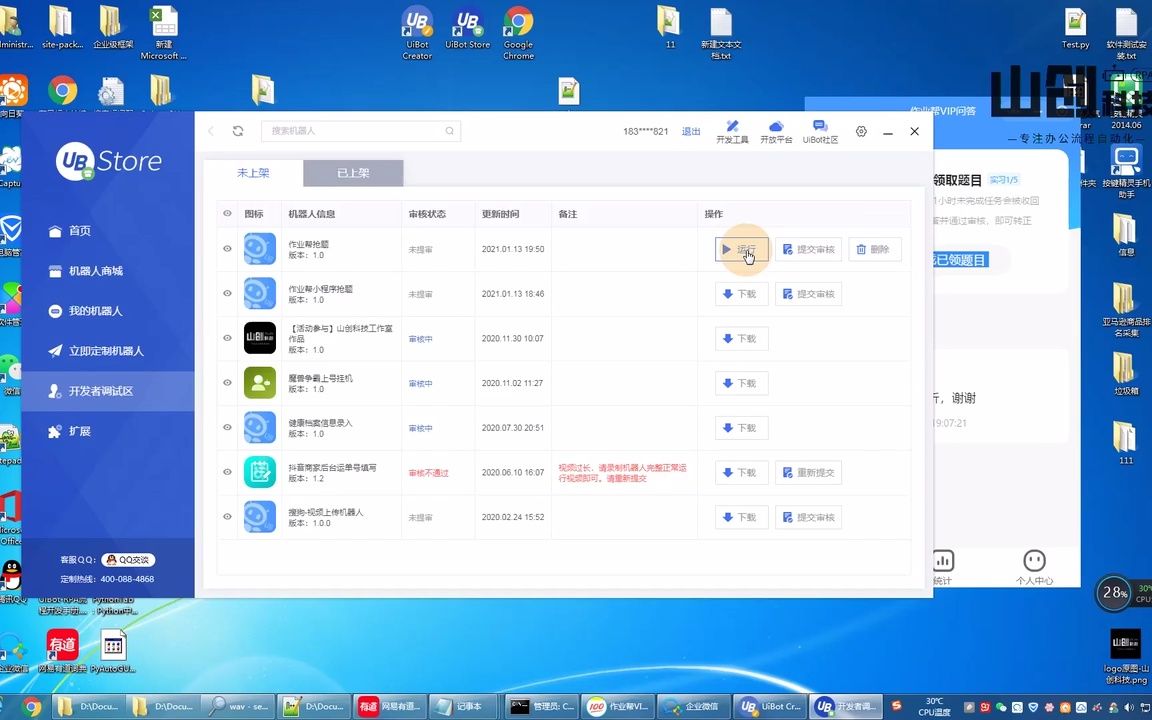Click the 28% CPU usage indicator
Viewport: 1152px width, 720px height.
(x=1113, y=592)
